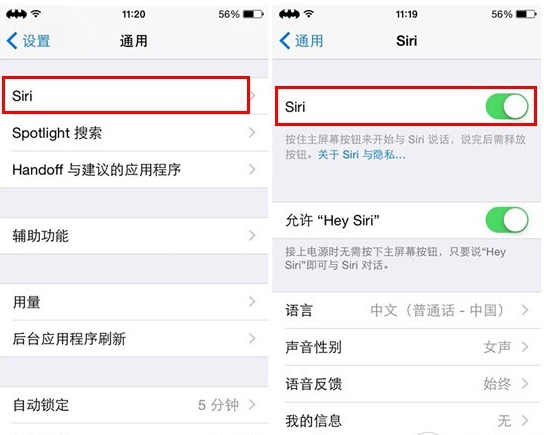544x435 pixels.
Task: Open 语音反馈 voice feedback setting
Action: [x=407, y=384]
